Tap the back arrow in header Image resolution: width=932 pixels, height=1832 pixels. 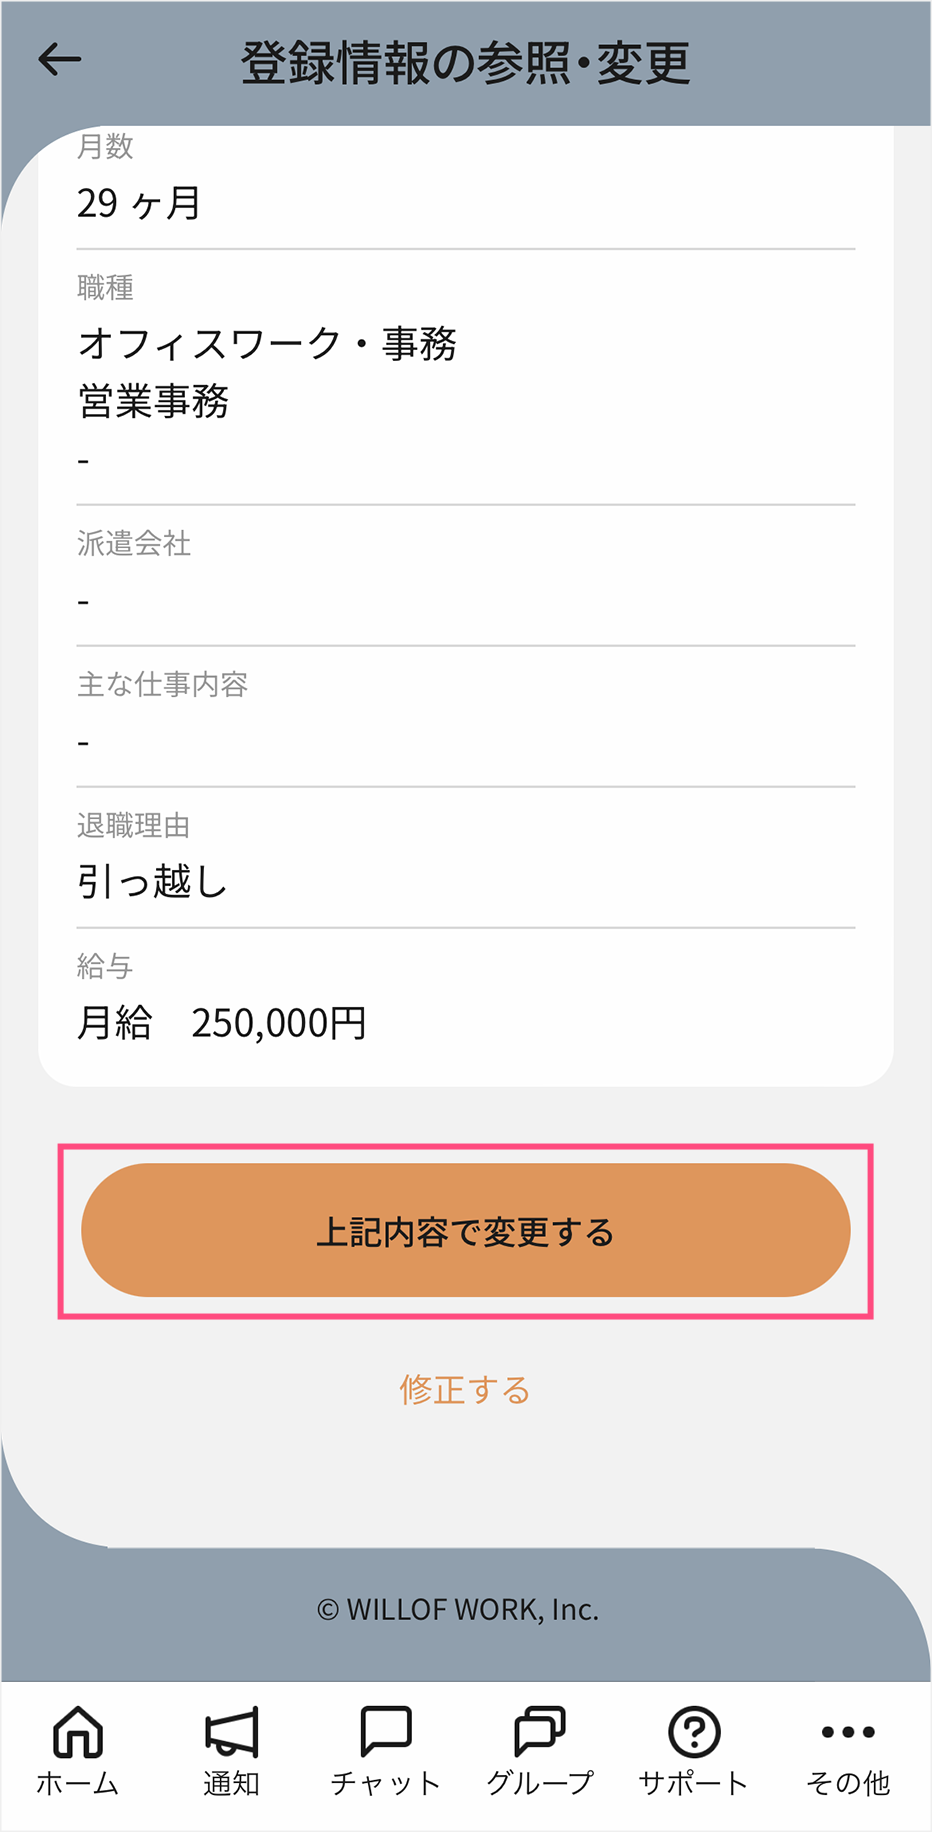[60, 60]
